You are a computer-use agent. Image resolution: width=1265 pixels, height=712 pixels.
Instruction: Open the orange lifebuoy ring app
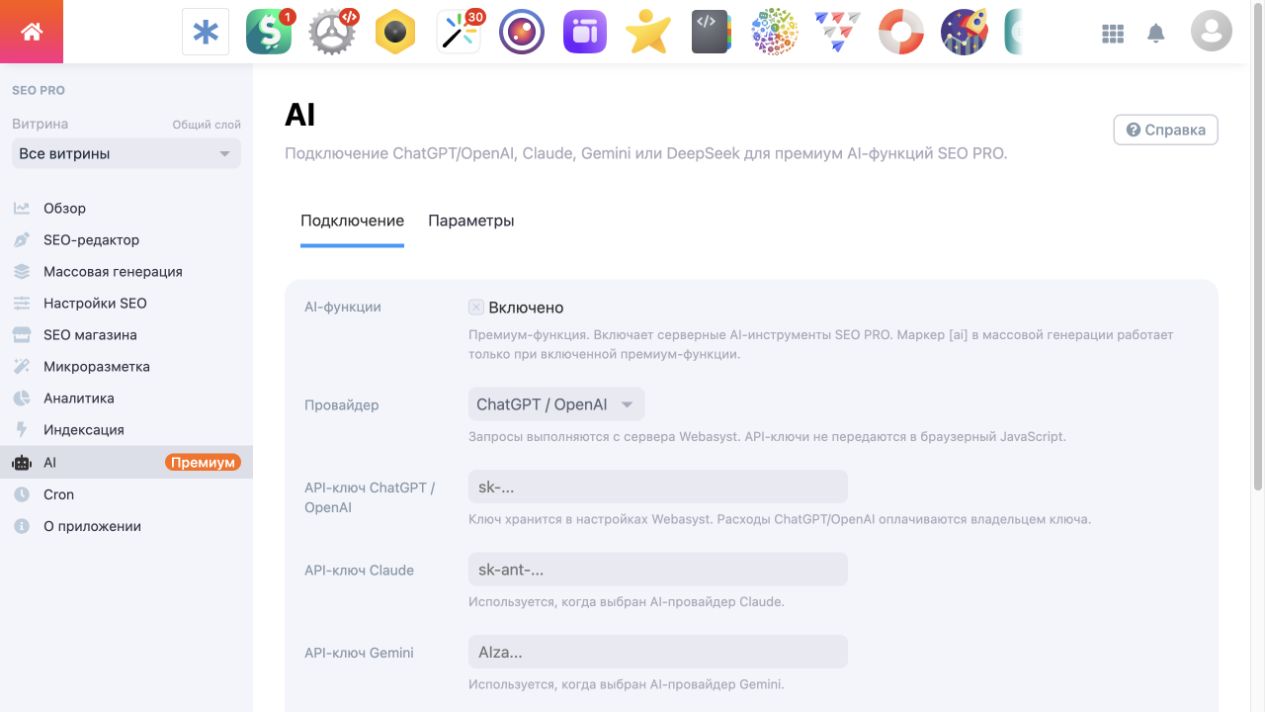click(901, 32)
